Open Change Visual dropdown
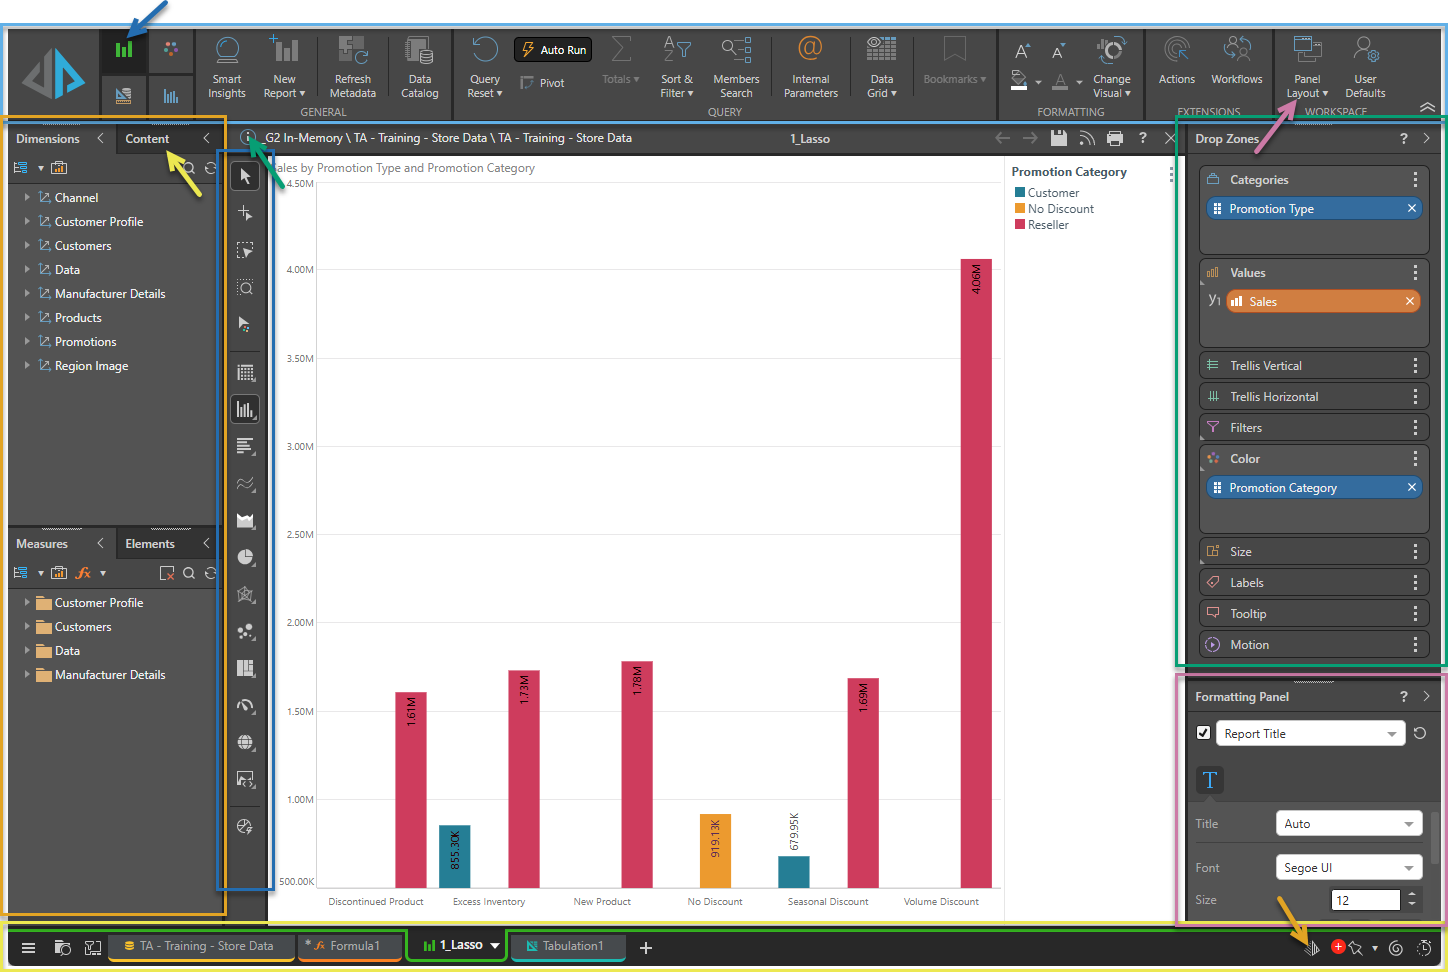The width and height of the screenshot is (1448, 972). click(1111, 67)
